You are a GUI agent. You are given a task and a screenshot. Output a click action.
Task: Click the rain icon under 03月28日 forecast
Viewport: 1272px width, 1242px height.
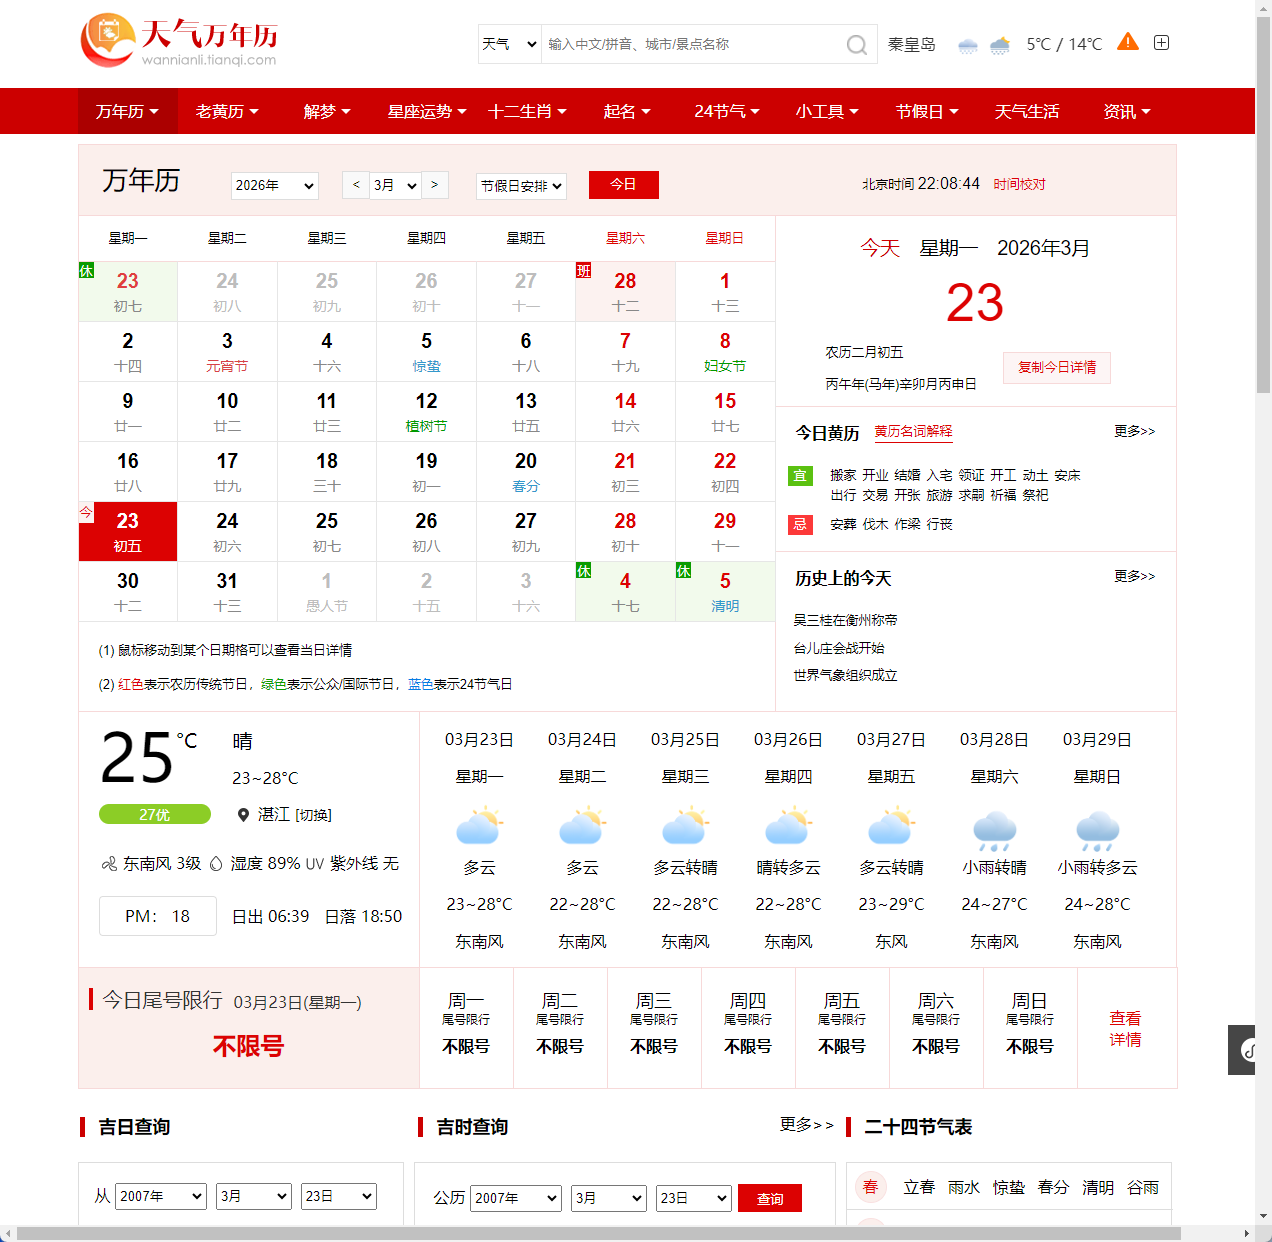tap(993, 827)
